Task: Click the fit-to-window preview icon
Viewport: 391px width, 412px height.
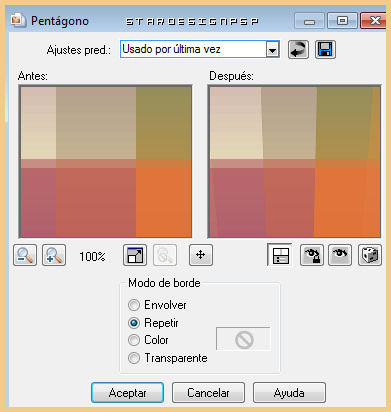Action: click(135, 255)
